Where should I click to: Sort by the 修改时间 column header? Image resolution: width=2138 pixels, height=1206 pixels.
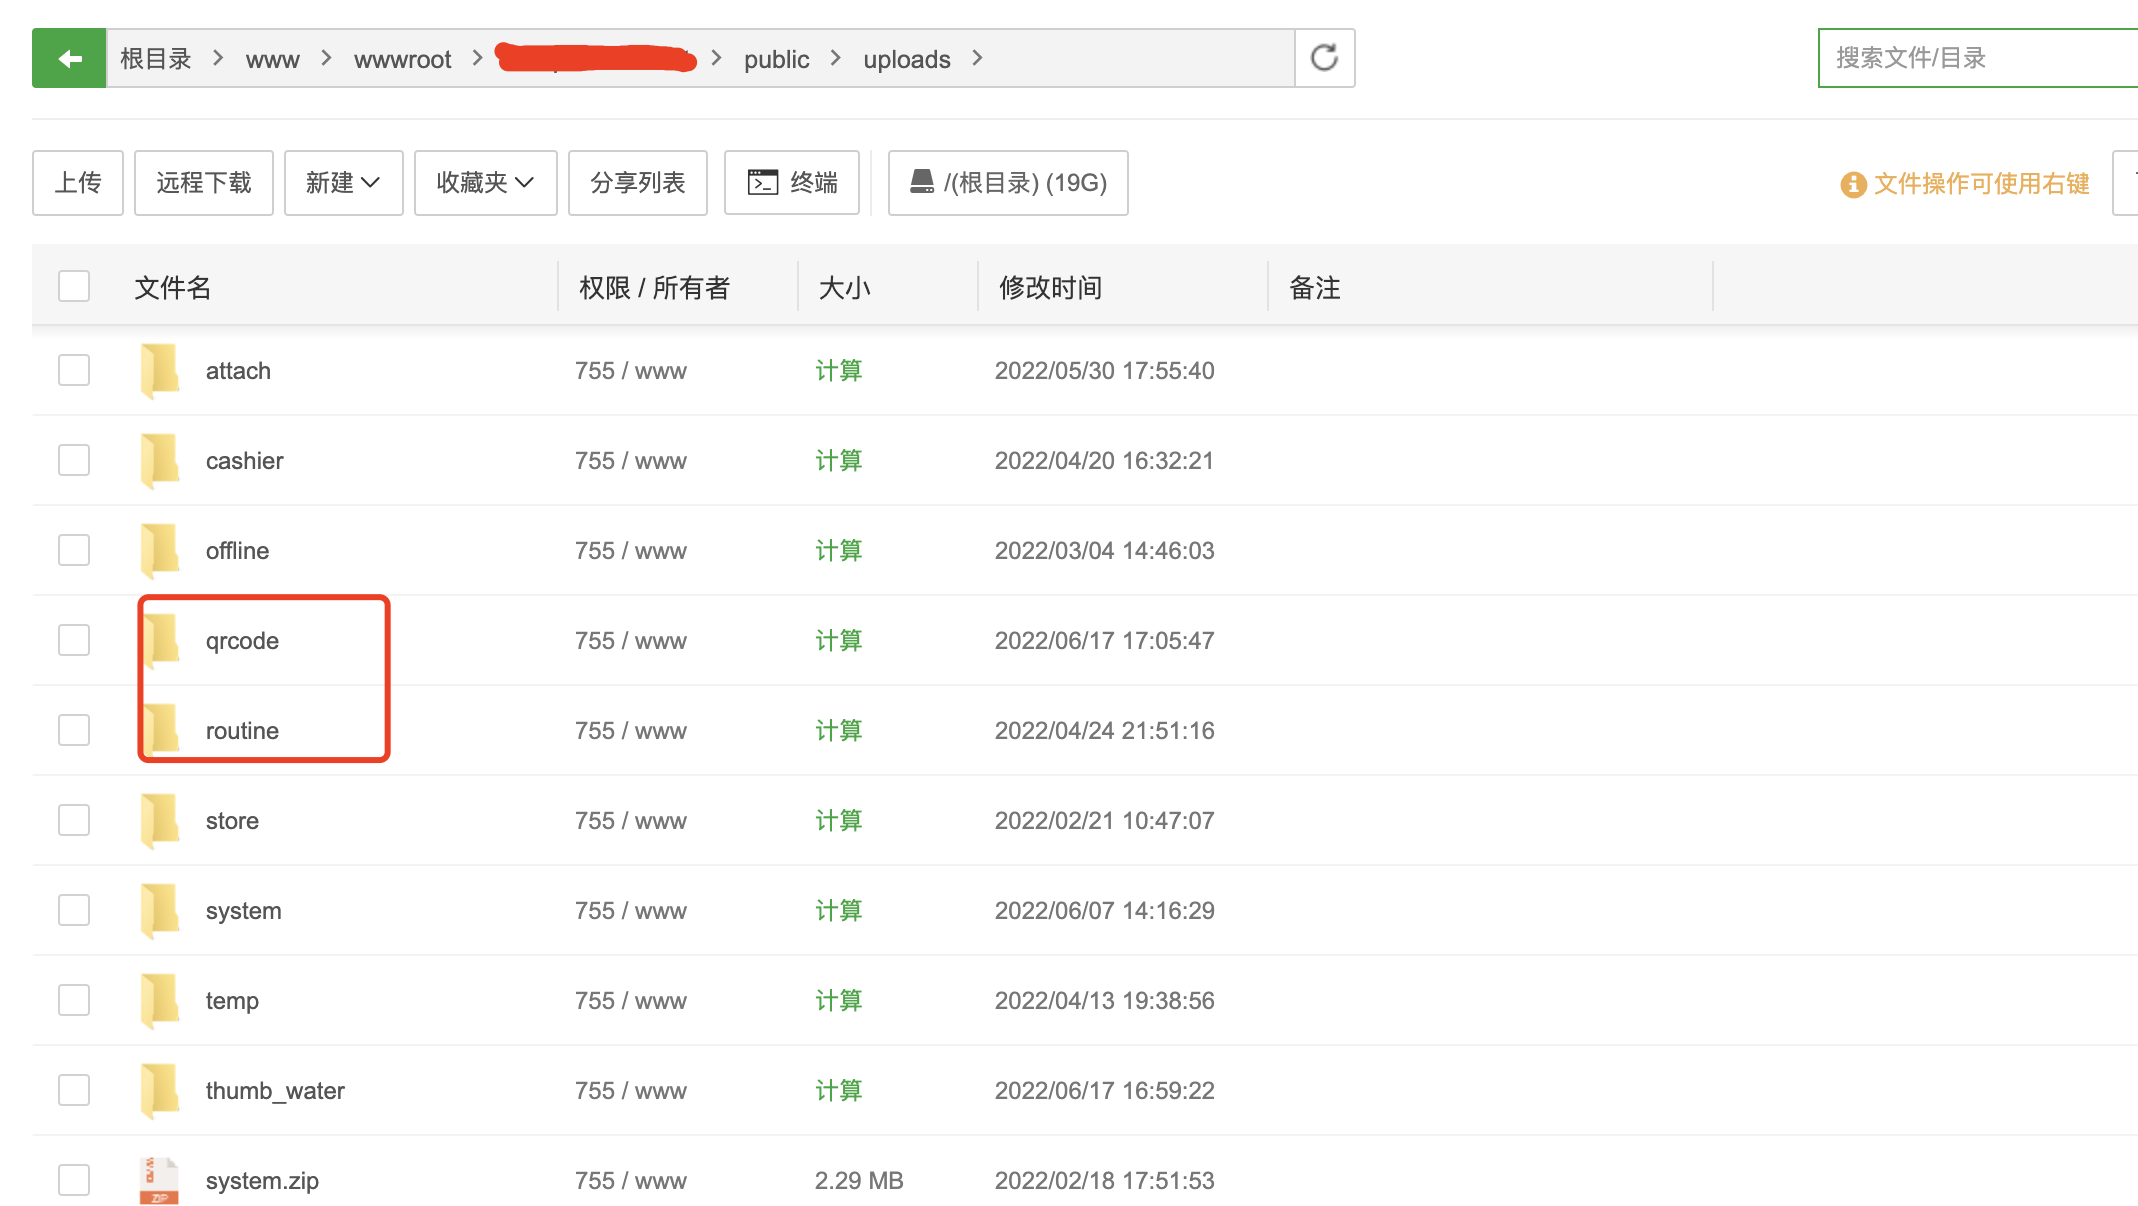tap(1050, 288)
